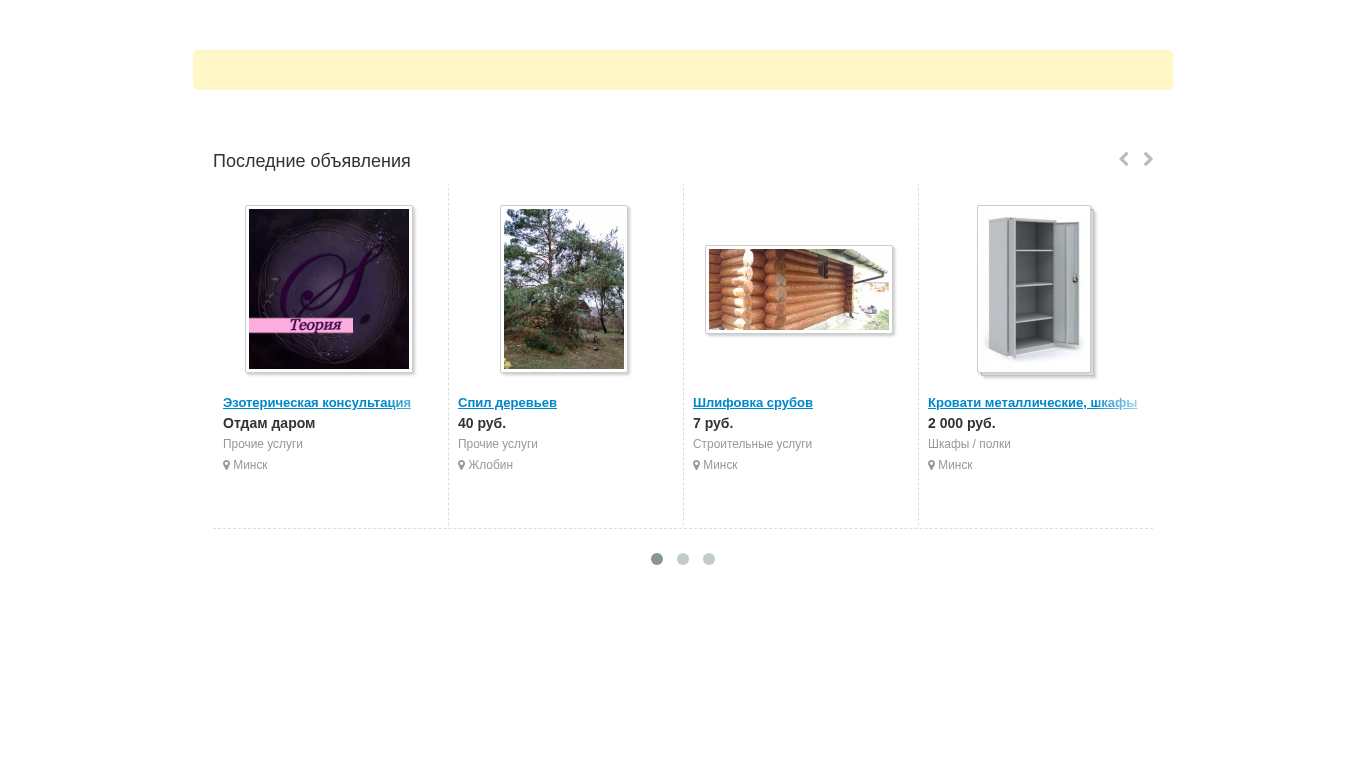Click the 2 000 руб. price
This screenshot has height=771, width=1366.
click(x=962, y=423)
